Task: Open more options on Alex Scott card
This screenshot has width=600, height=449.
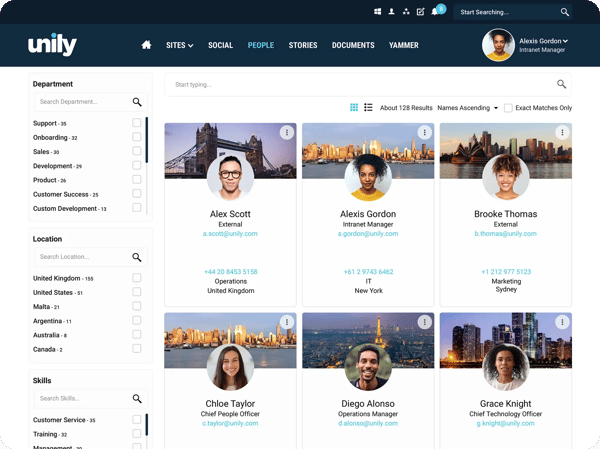Action: 287,132
